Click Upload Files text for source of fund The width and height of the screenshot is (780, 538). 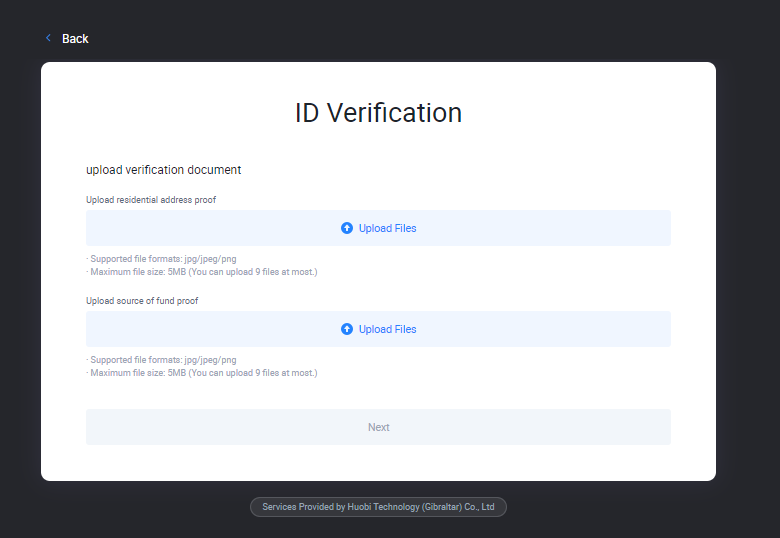click(387, 329)
